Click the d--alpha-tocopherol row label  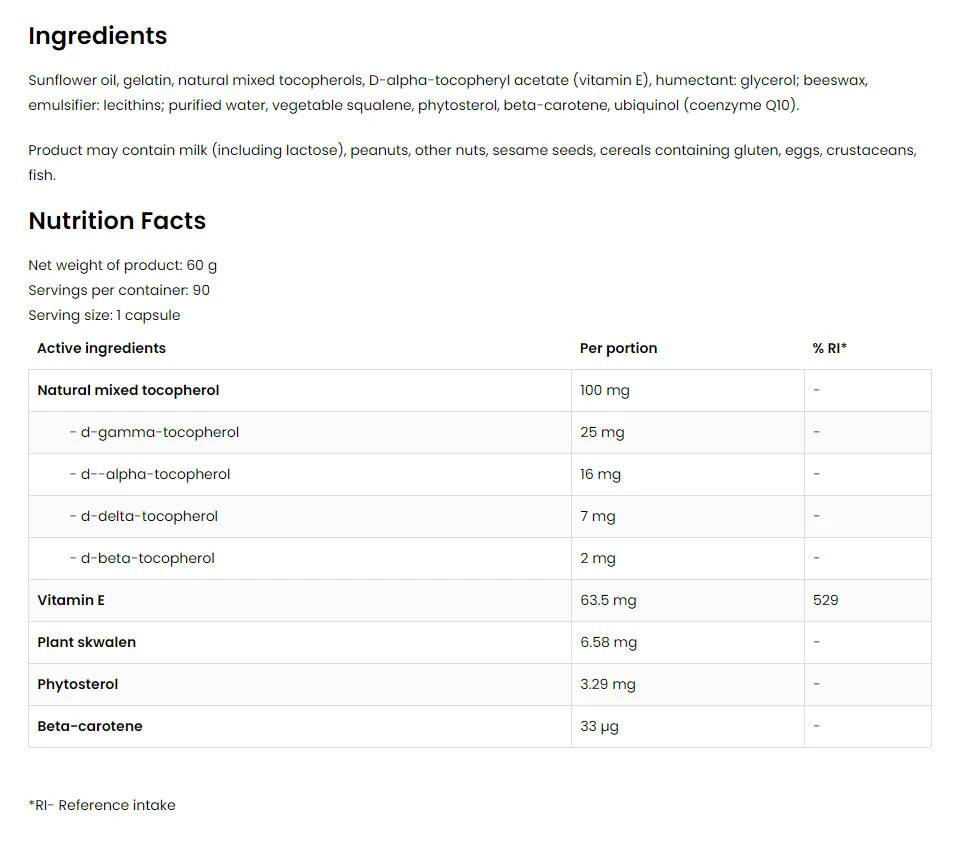150,474
